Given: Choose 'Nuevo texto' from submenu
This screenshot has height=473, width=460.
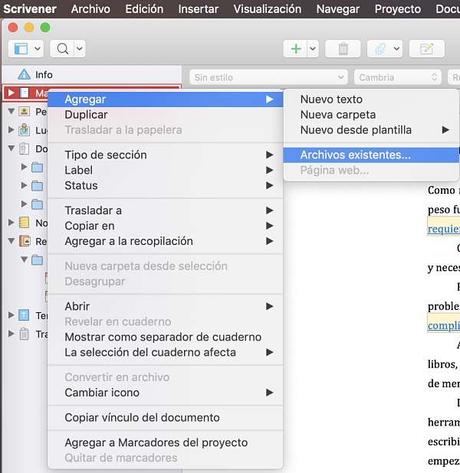Looking at the screenshot, I should click(371, 99).
